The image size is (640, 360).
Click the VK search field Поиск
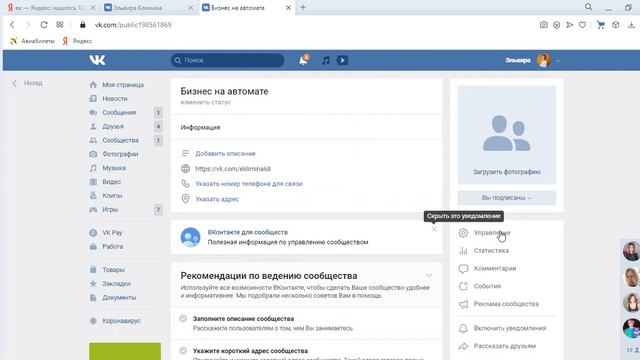click(x=227, y=60)
